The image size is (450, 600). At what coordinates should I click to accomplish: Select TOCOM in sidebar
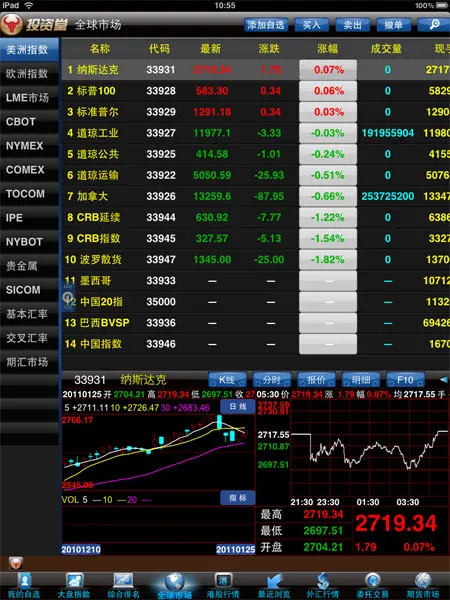point(29,194)
